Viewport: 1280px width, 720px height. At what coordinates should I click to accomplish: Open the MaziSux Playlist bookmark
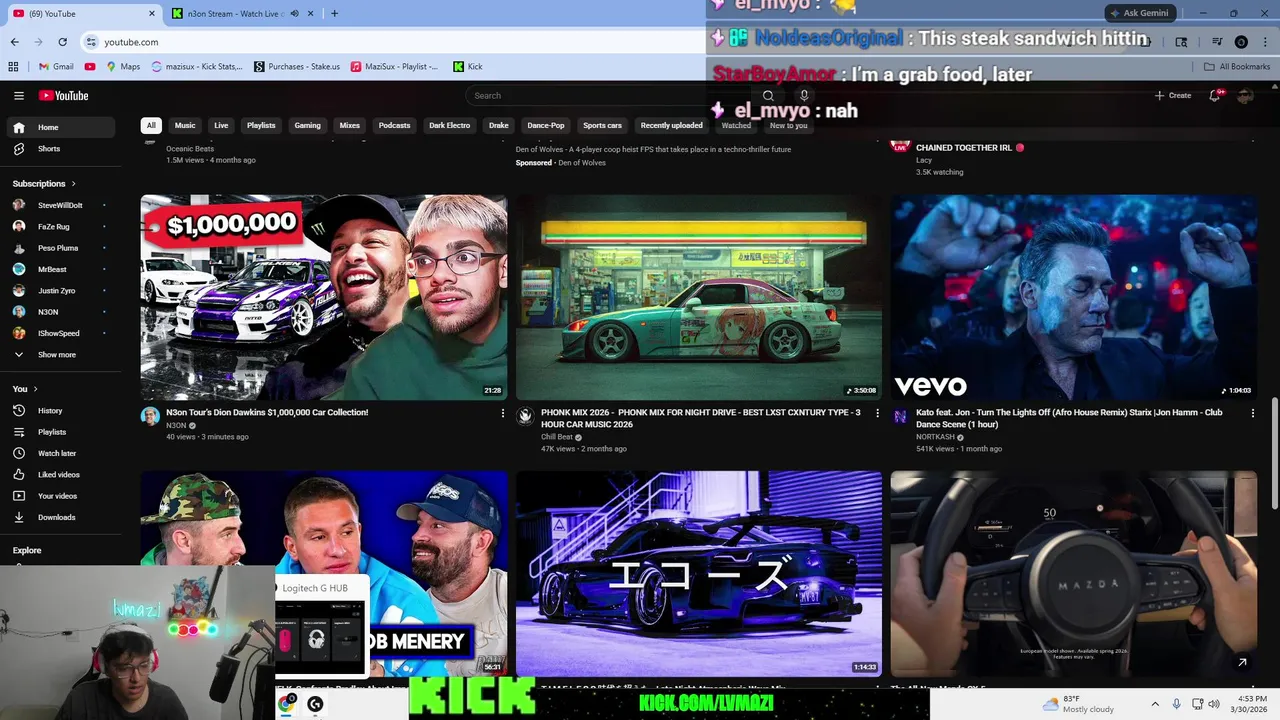coord(394,67)
